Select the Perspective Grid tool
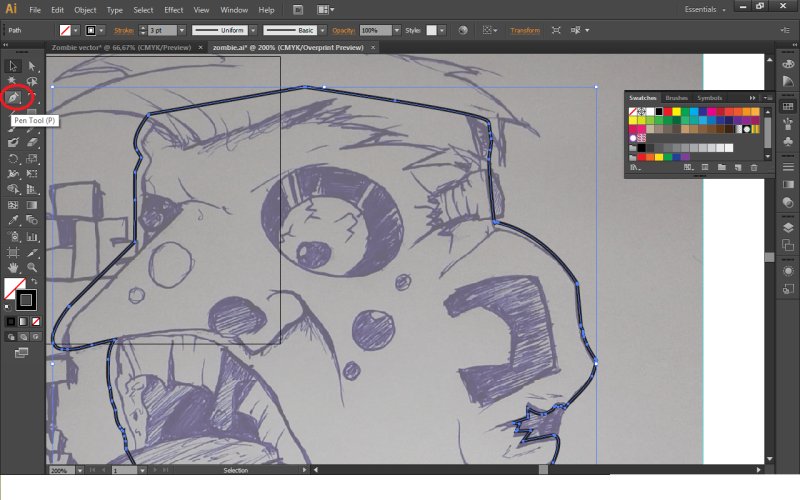The image size is (800, 500). pyautogui.click(x=32, y=189)
